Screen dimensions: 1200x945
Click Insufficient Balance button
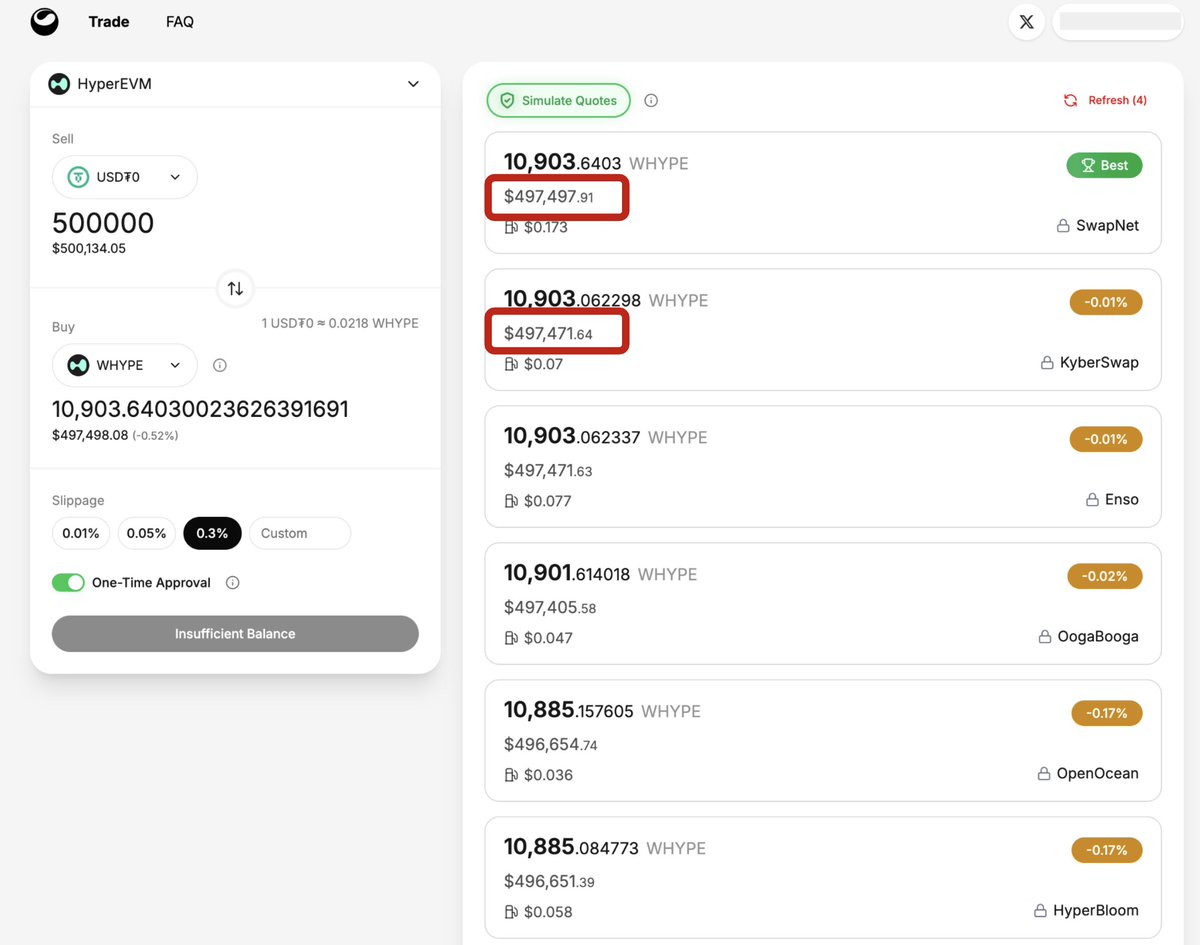(x=235, y=634)
